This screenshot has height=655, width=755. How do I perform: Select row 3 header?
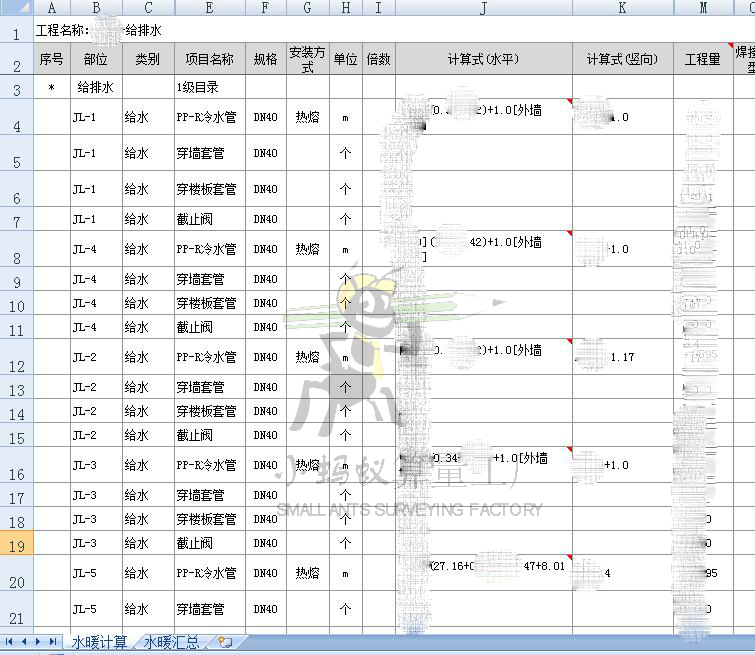tap(17, 88)
